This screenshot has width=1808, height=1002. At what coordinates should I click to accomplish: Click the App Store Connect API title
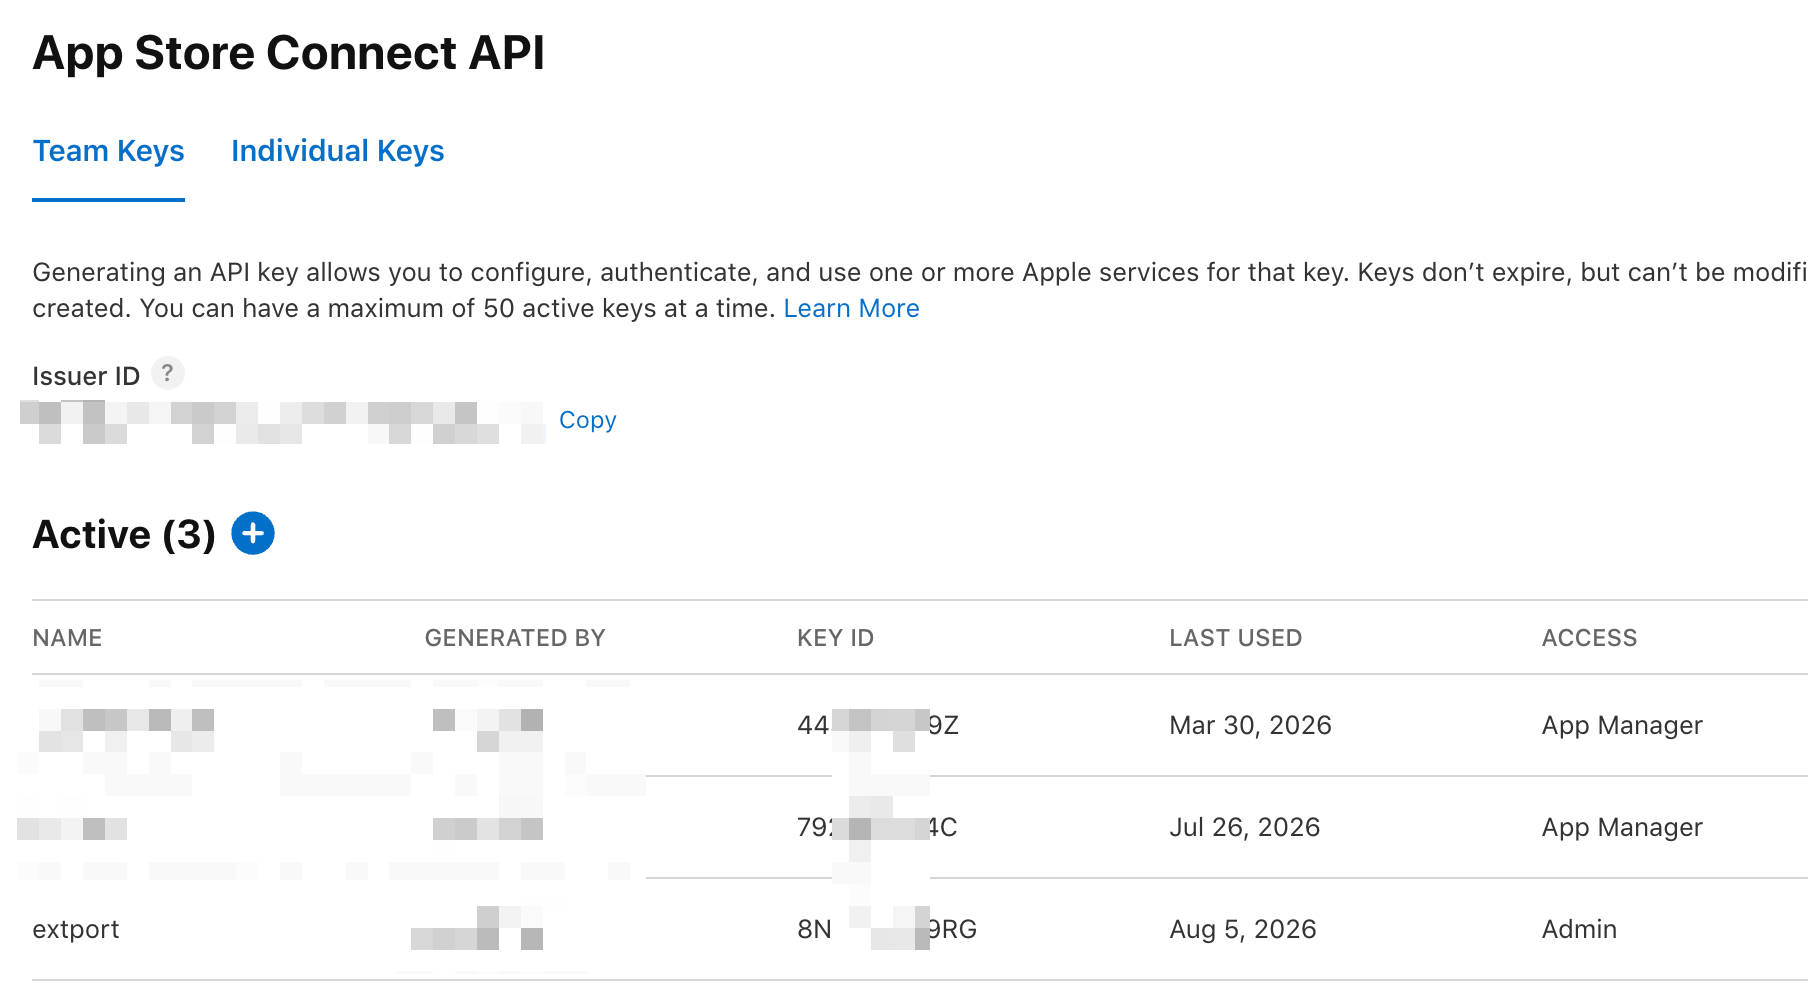click(289, 53)
